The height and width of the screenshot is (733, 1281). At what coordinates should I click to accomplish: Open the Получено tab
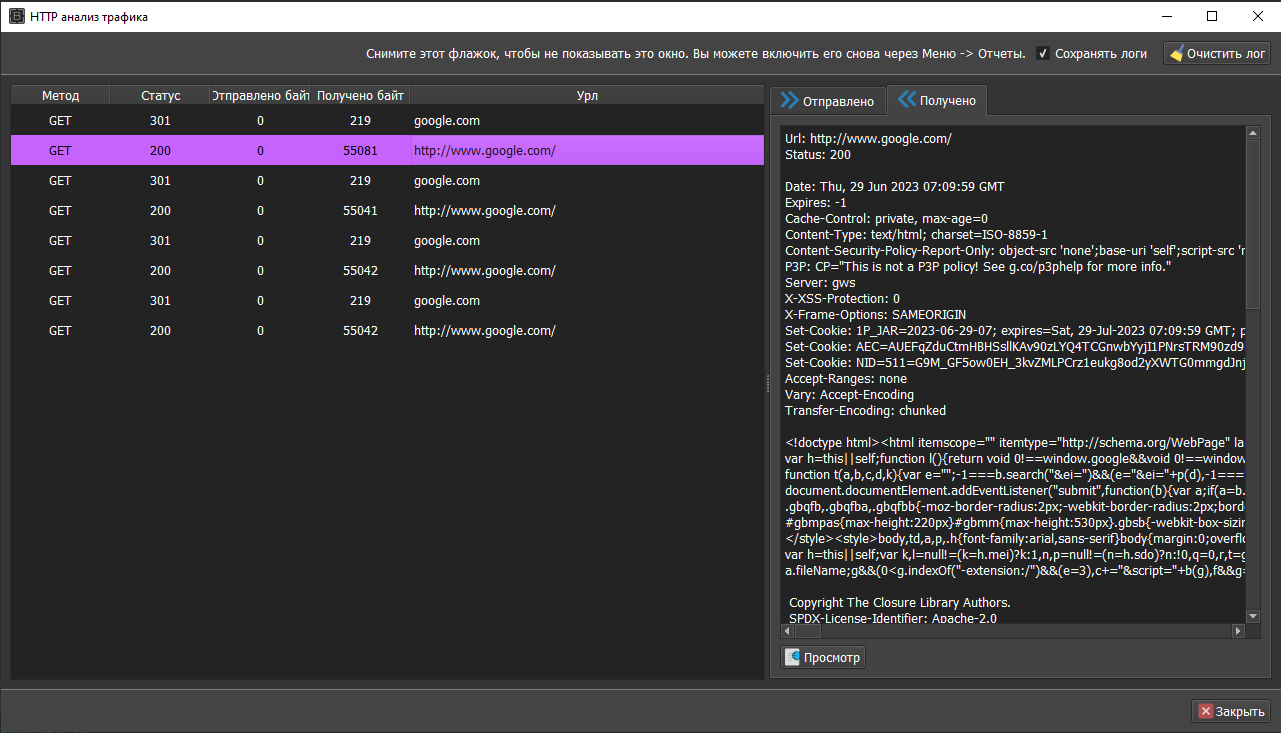click(937, 101)
